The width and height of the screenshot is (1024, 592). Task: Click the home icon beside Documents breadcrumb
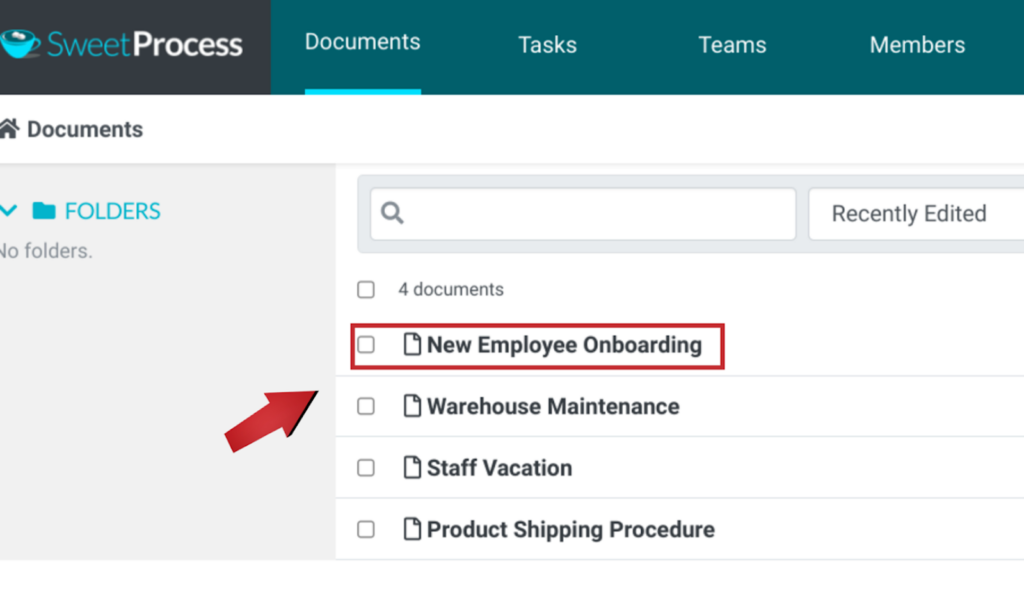[x=9, y=129]
